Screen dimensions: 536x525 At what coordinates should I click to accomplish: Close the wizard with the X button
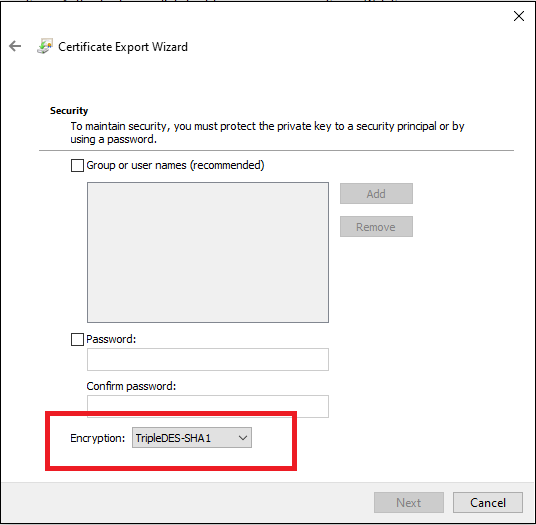[x=519, y=16]
